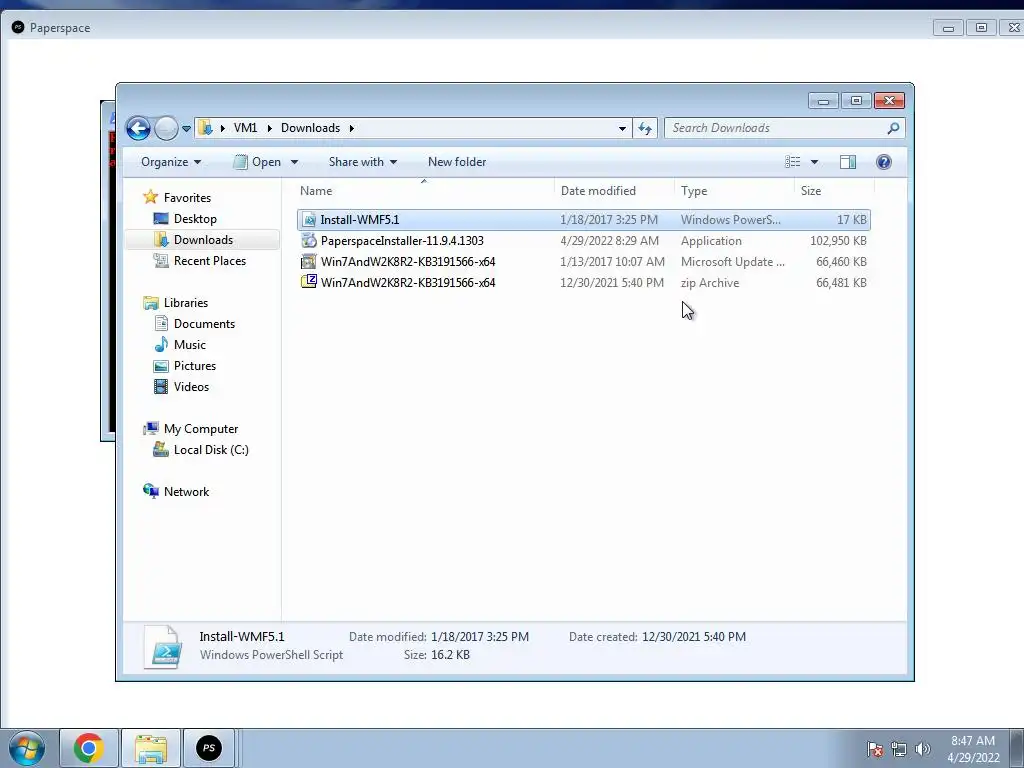The image size is (1024, 768).
Task: Open Libraries in navigation pane
Action: 185,303
